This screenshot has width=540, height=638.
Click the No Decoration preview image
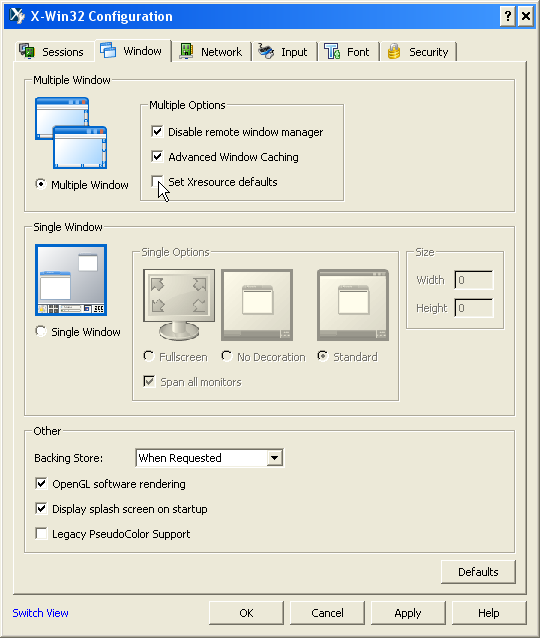coord(257,304)
